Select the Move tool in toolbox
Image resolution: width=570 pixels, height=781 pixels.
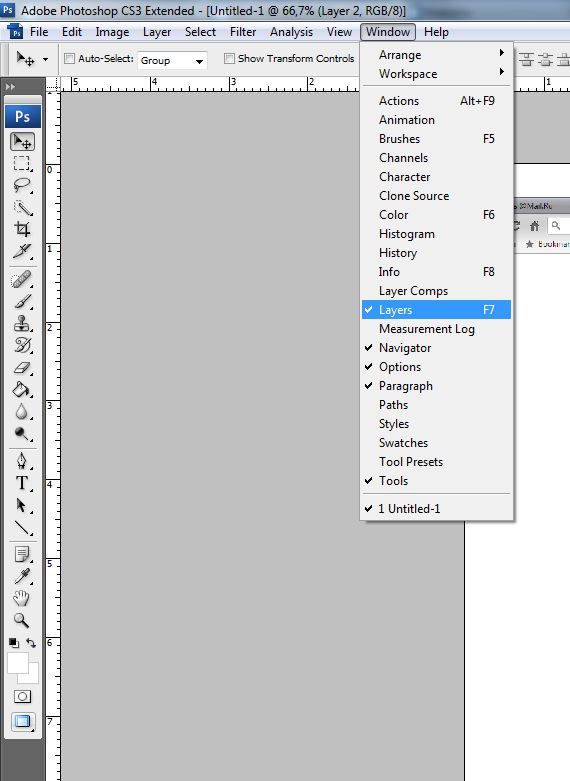(x=22, y=141)
